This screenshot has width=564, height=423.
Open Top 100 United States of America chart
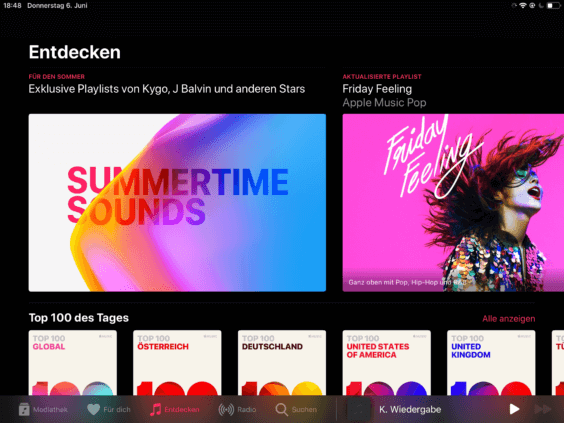pos(386,363)
